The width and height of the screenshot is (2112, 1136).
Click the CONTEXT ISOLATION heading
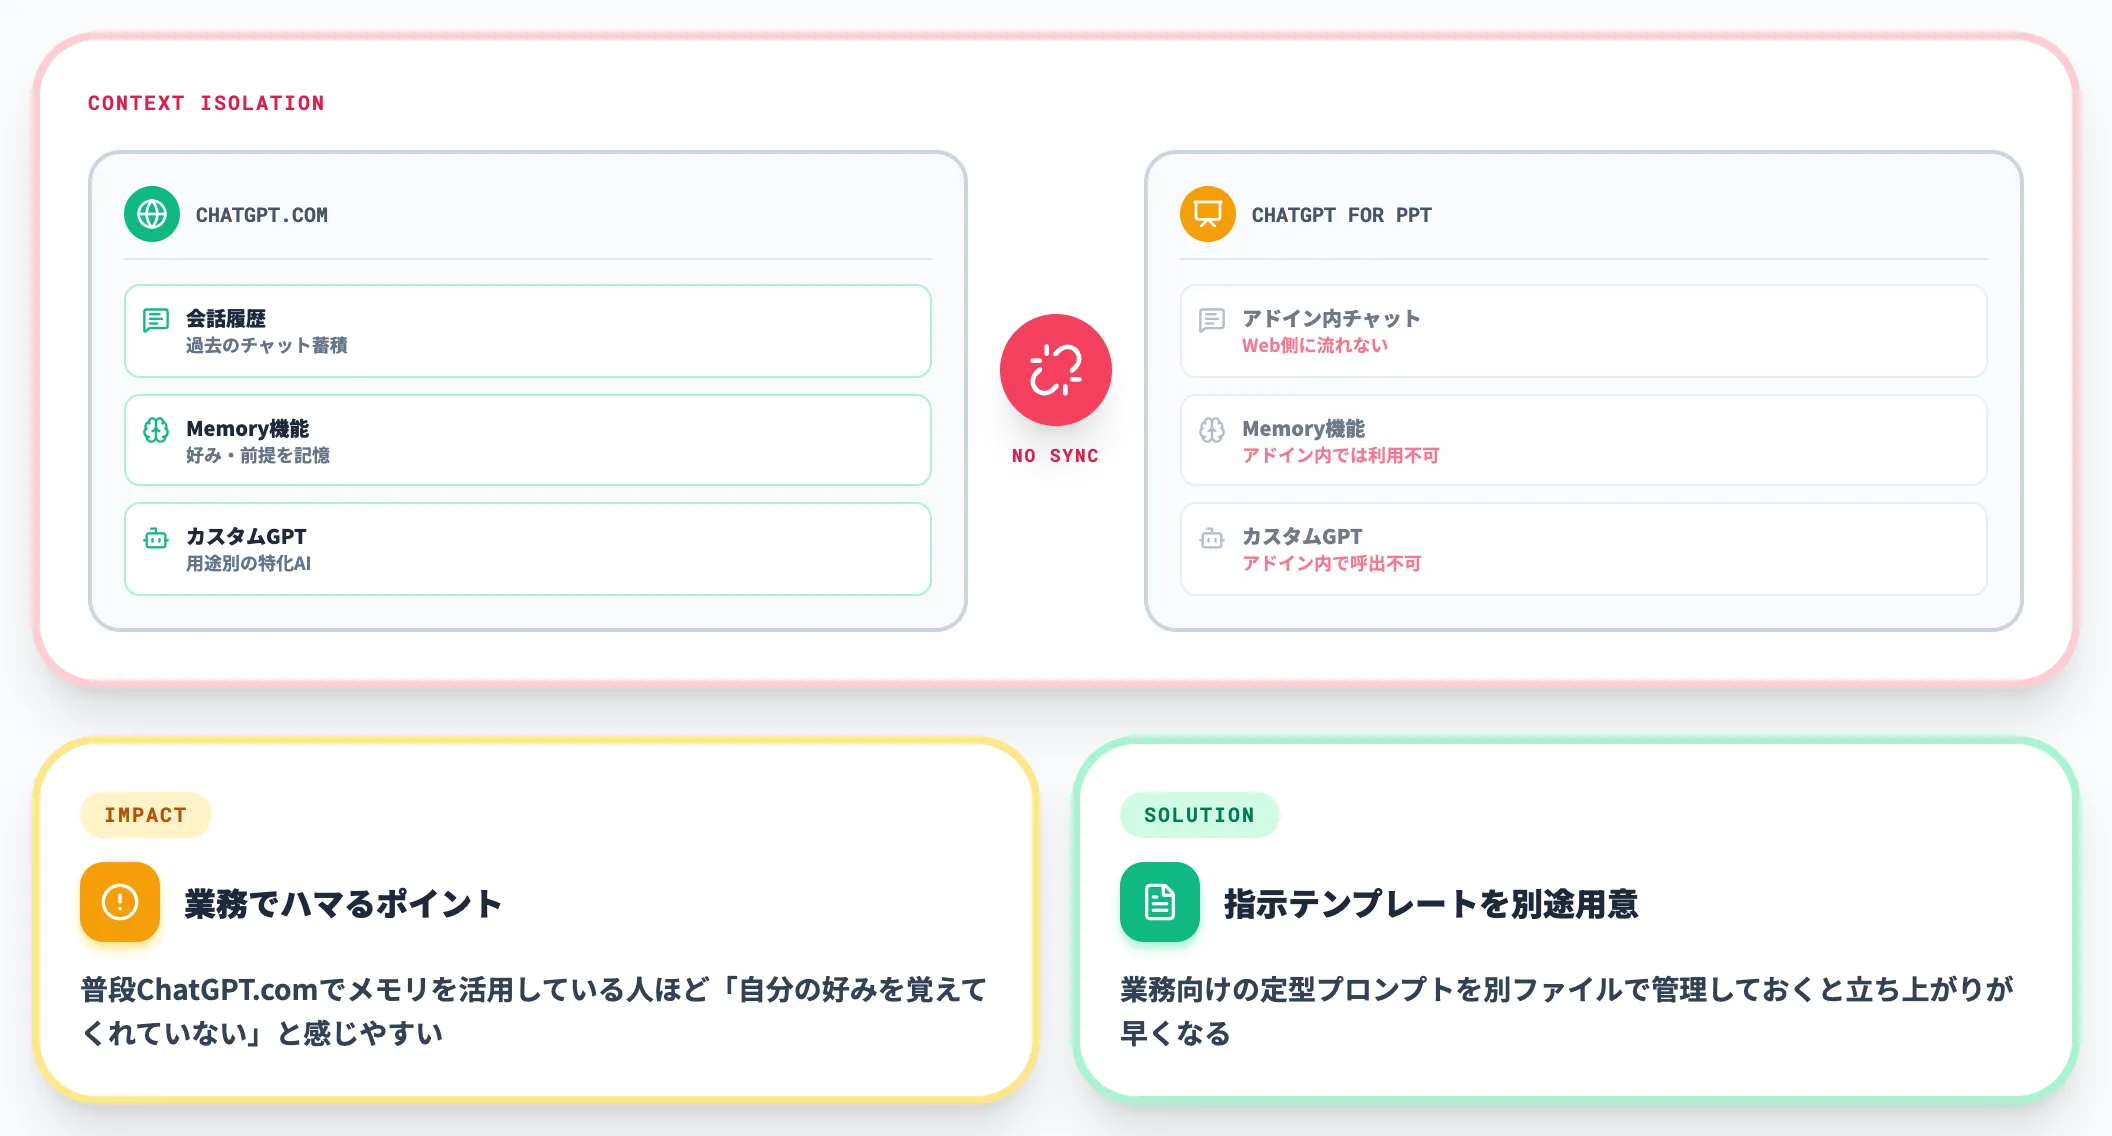[x=206, y=103]
